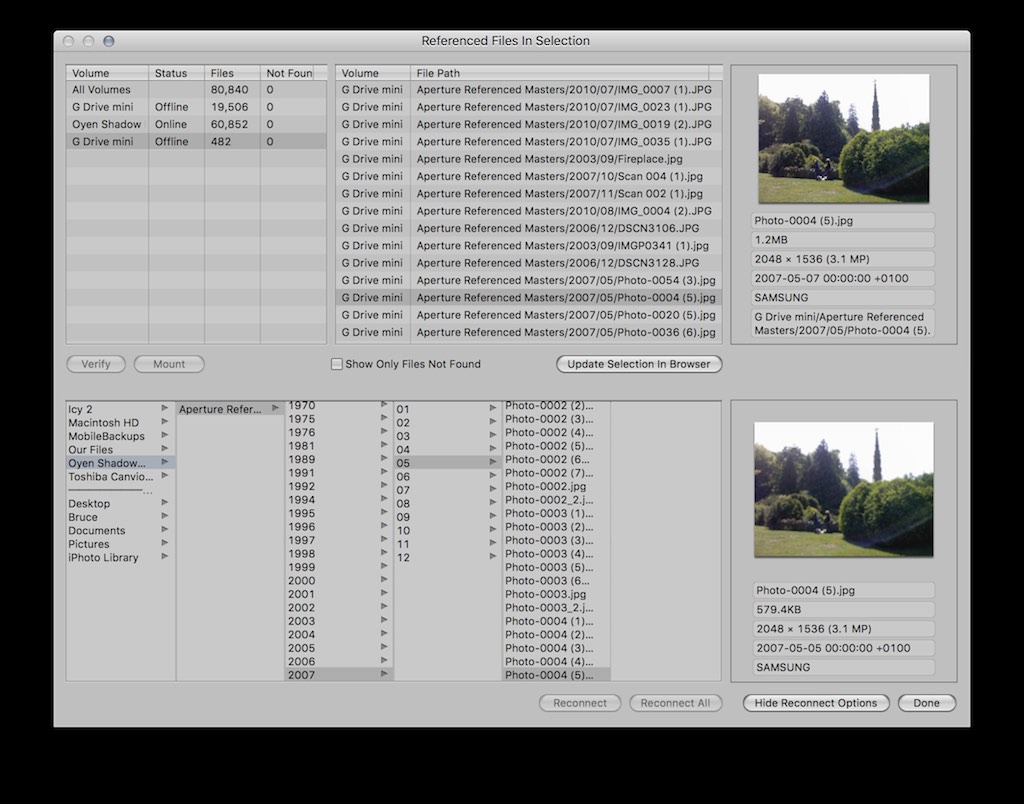Expand the Toshiba Canvio arrow
The width and height of the screenshot is (1024, 804).
165,475
